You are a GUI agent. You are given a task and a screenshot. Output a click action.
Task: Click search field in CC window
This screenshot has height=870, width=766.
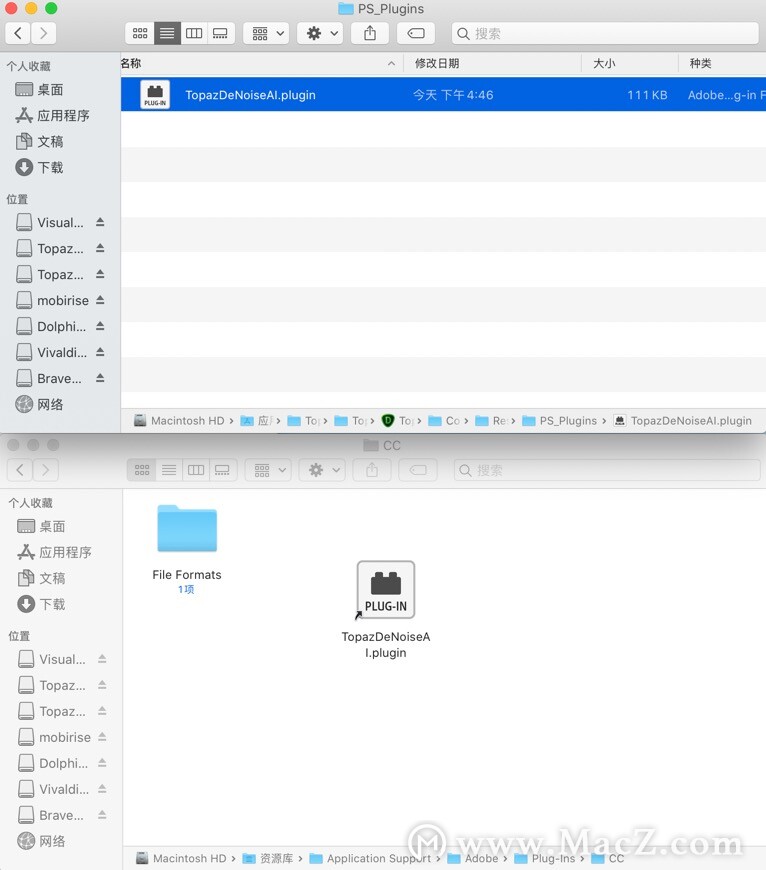[x=607, y=470]
